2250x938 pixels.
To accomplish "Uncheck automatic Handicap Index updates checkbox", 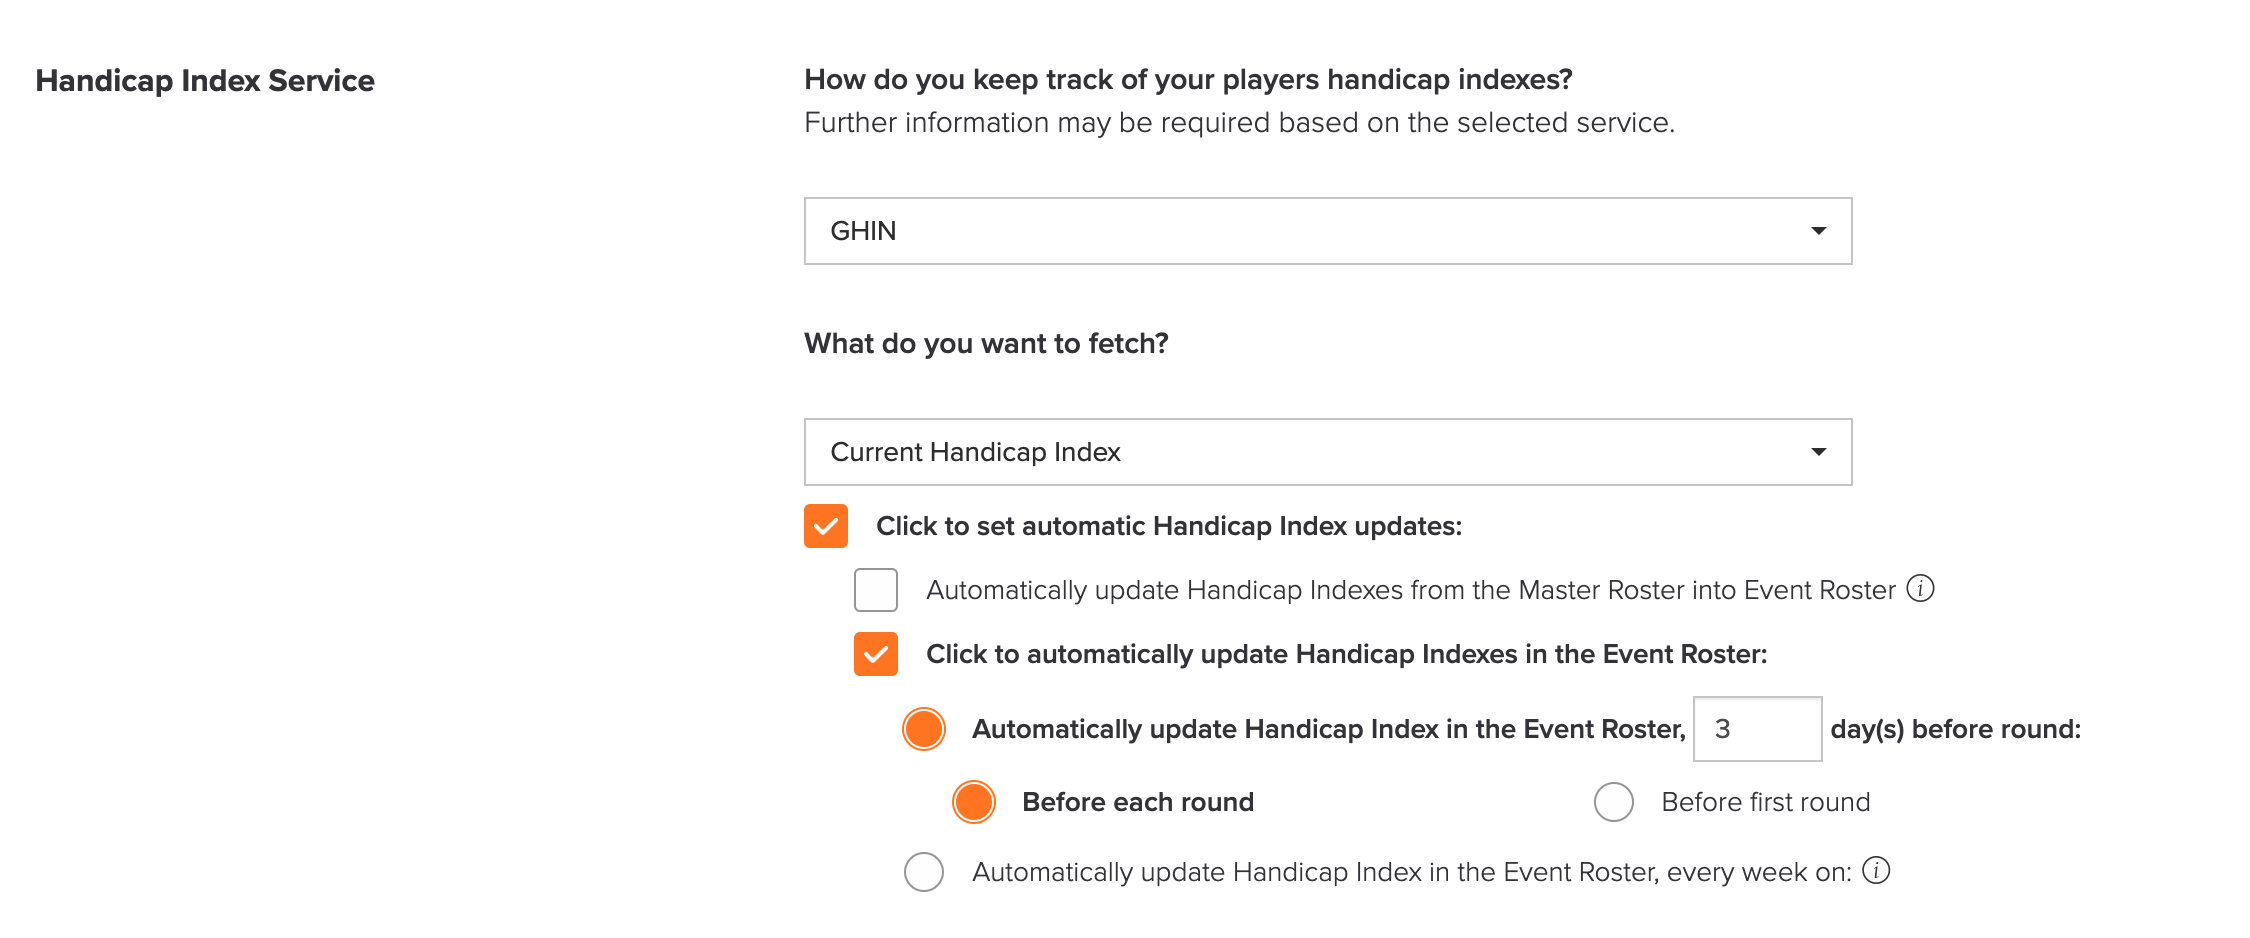I will click(x=826, y=526).
